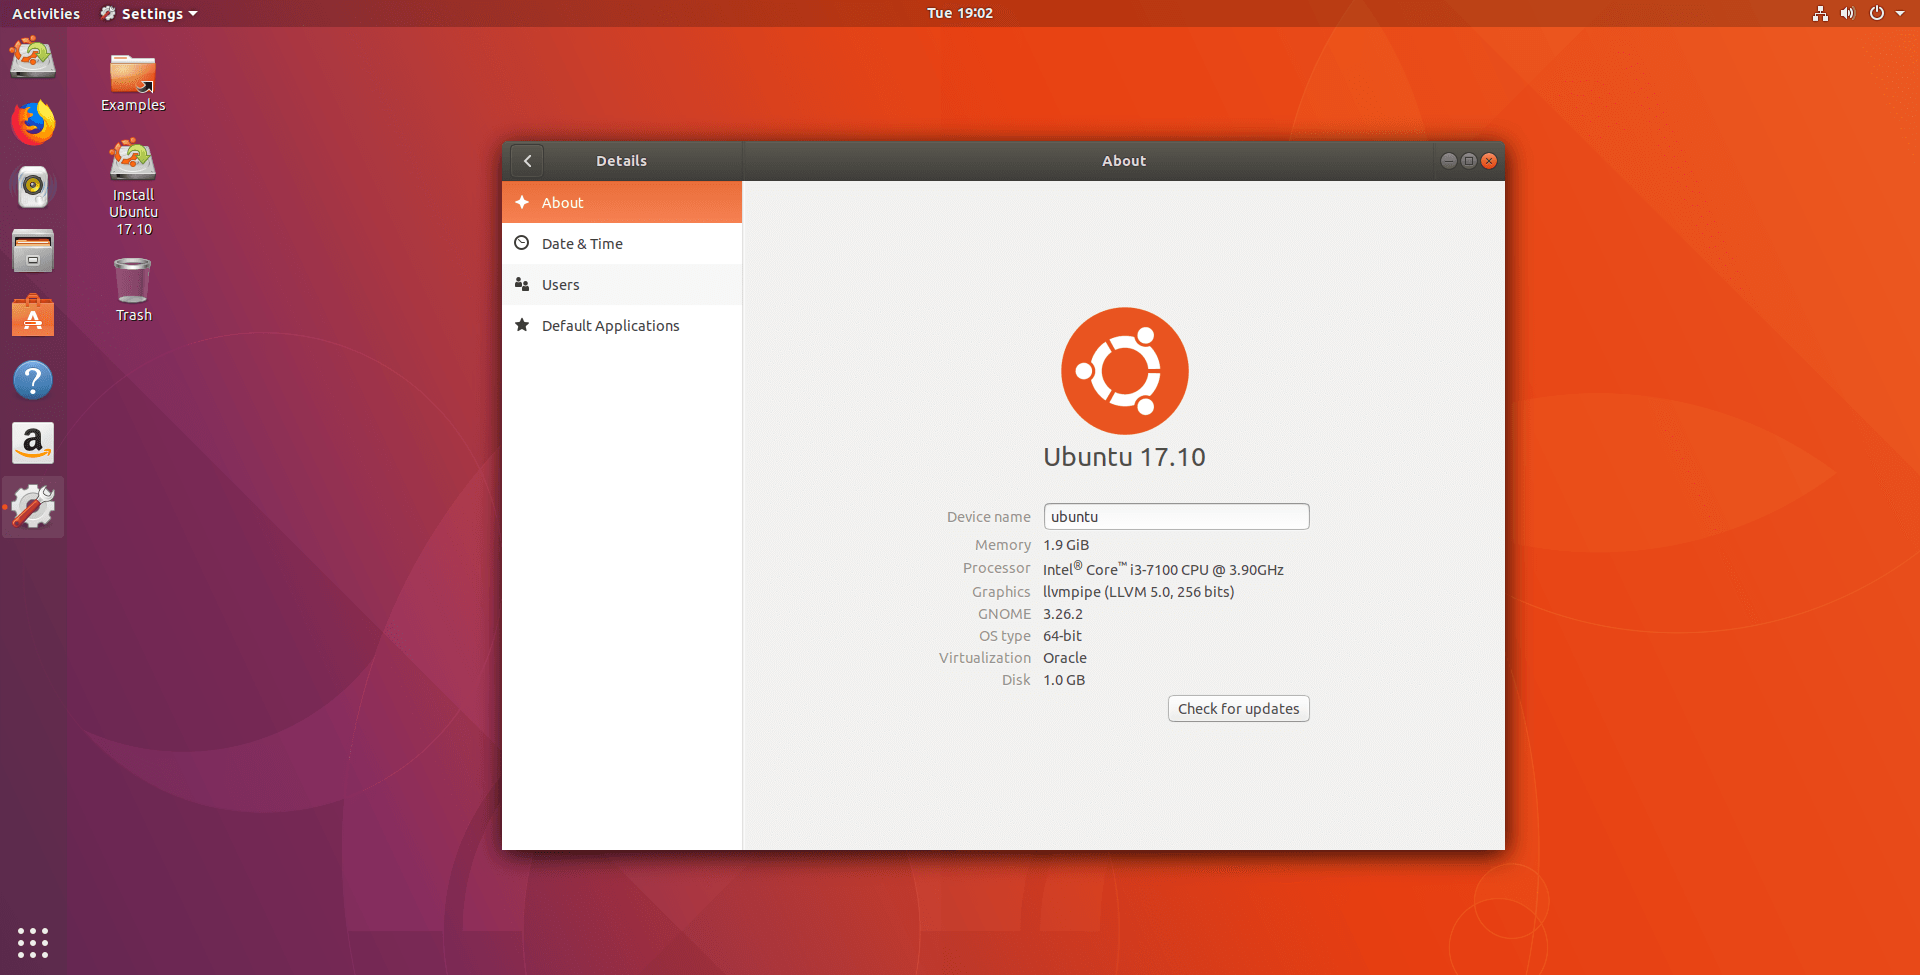Go back using the Details back arrow
The height and width of the screenshot is (975, 1920).
click(x=527, y=161)
